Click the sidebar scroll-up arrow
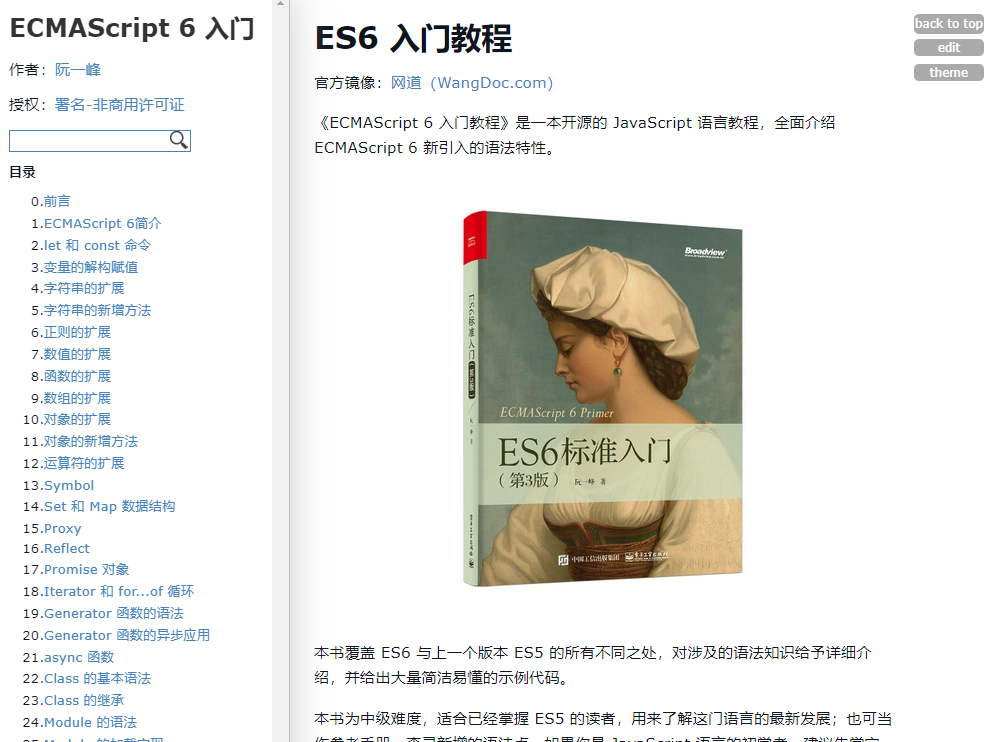 click(281, 4)
